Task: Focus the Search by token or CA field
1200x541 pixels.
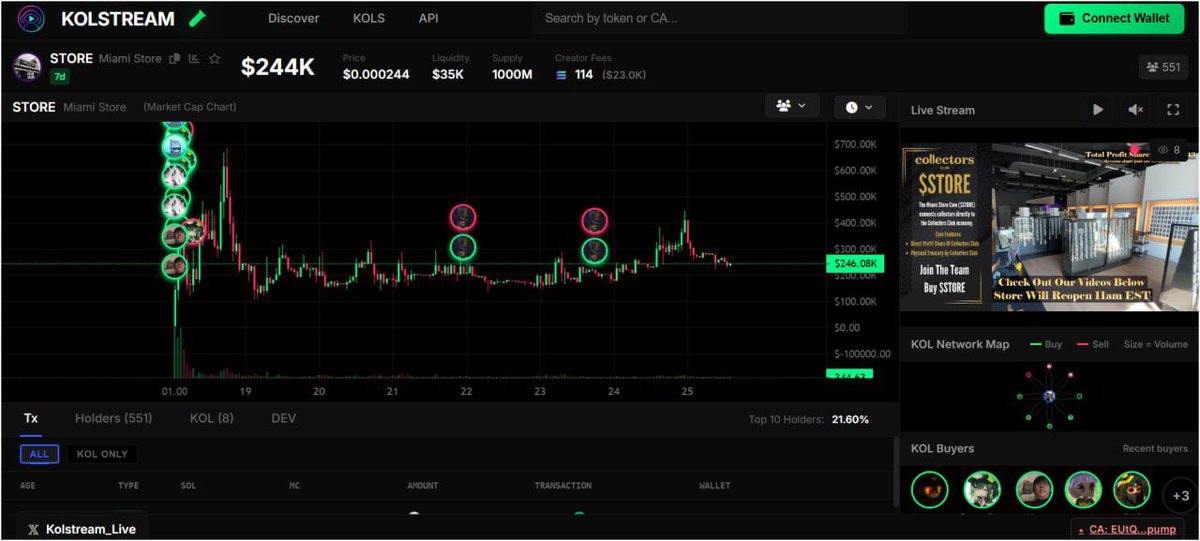Action: click(x=720, y=18)
